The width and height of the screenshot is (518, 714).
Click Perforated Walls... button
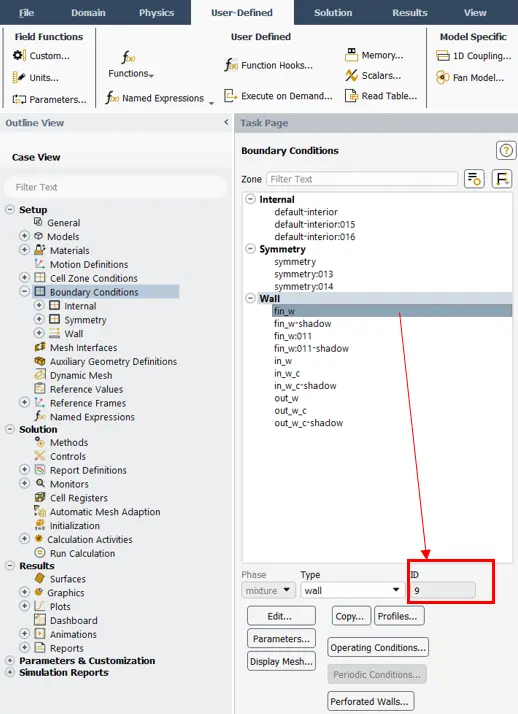pos(371,701)
